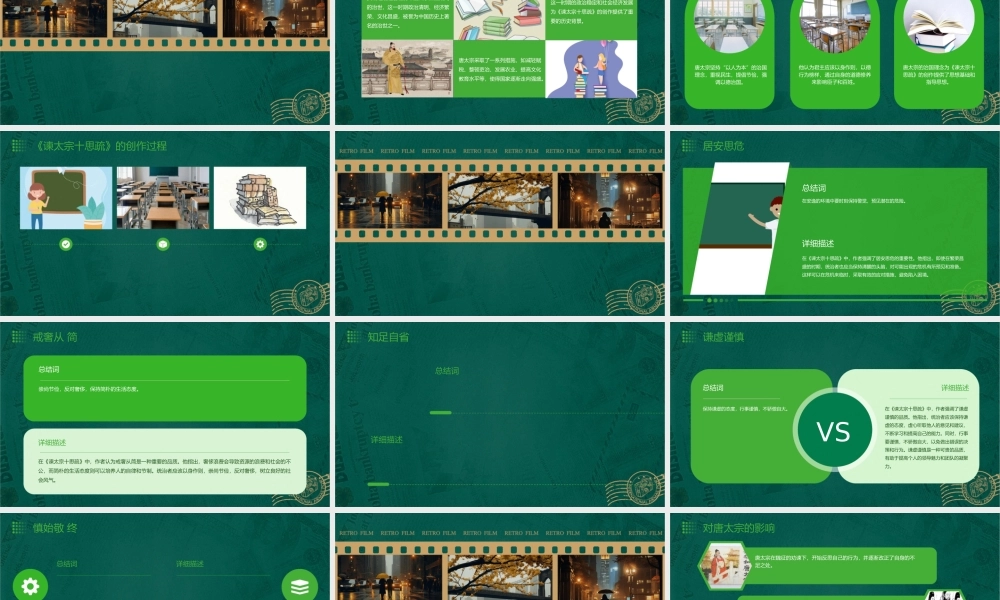Click the floating gear settings button

[30, 585]
